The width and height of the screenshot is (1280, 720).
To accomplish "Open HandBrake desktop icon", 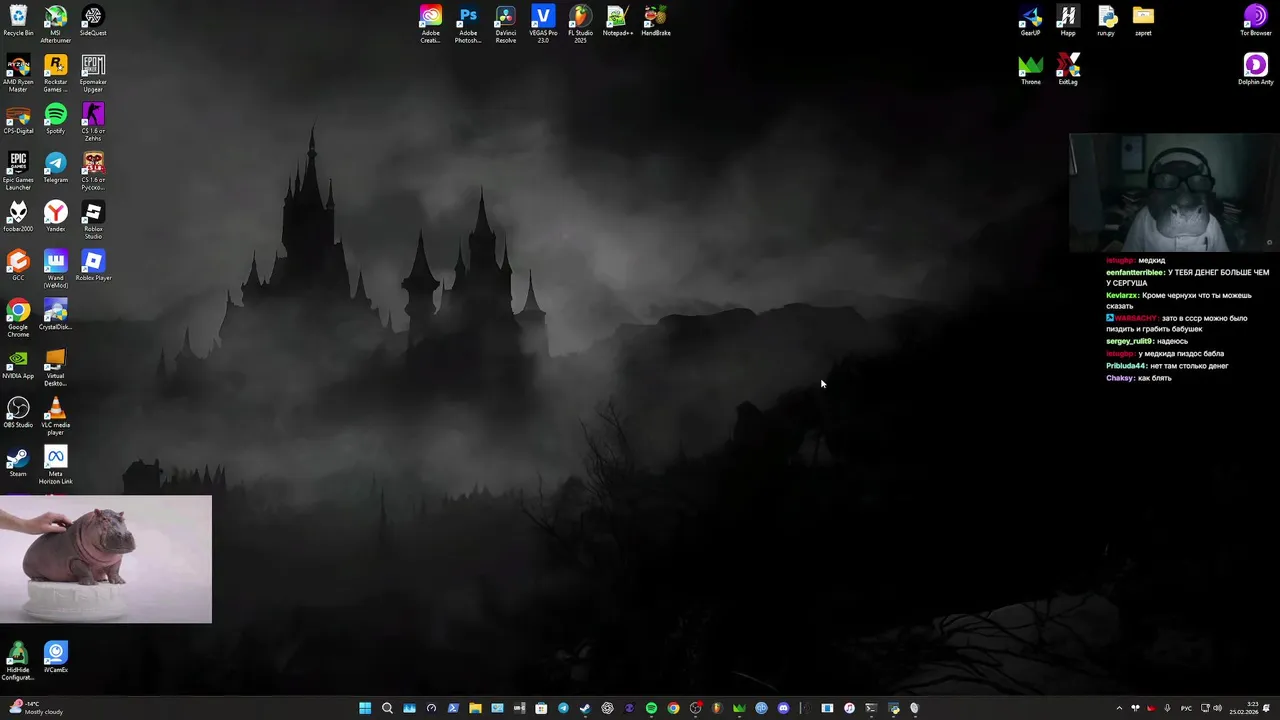I will [656, 21].
